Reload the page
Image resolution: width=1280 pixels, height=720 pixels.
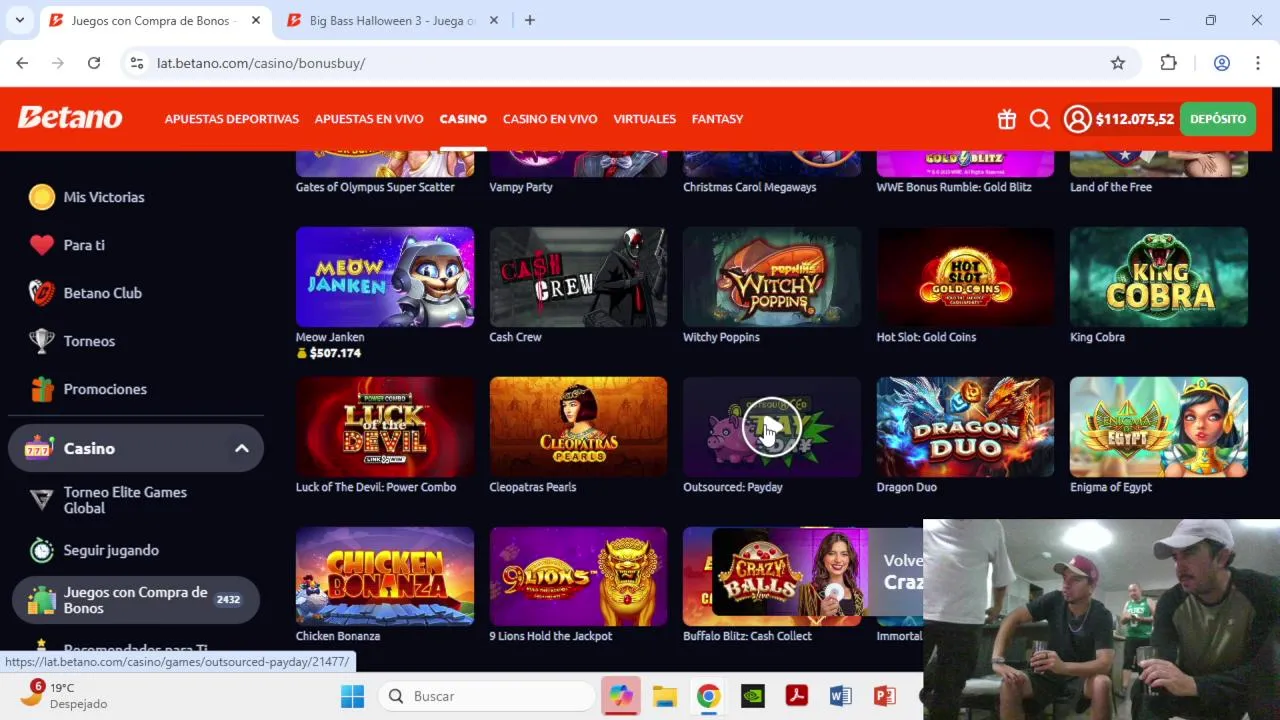click(x=94, y=63)
